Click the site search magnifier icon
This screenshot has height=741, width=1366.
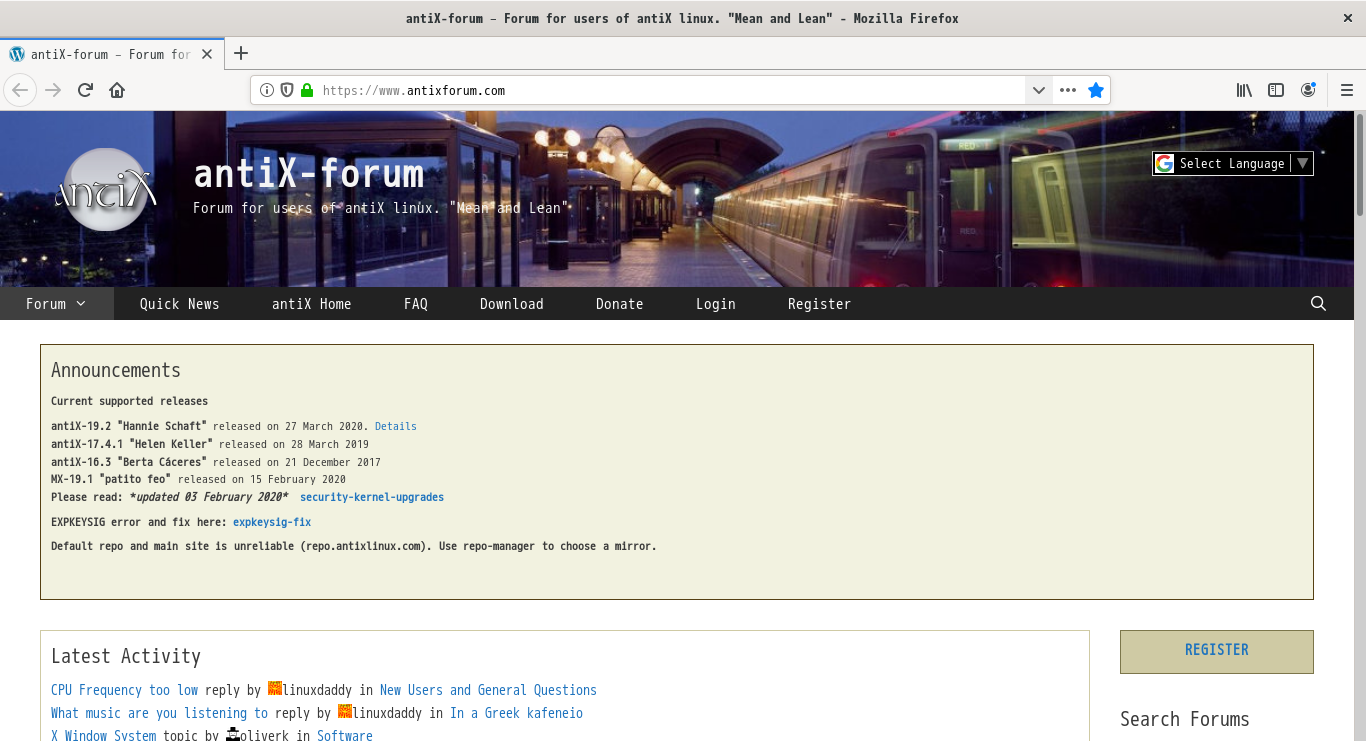[1318, 304]
